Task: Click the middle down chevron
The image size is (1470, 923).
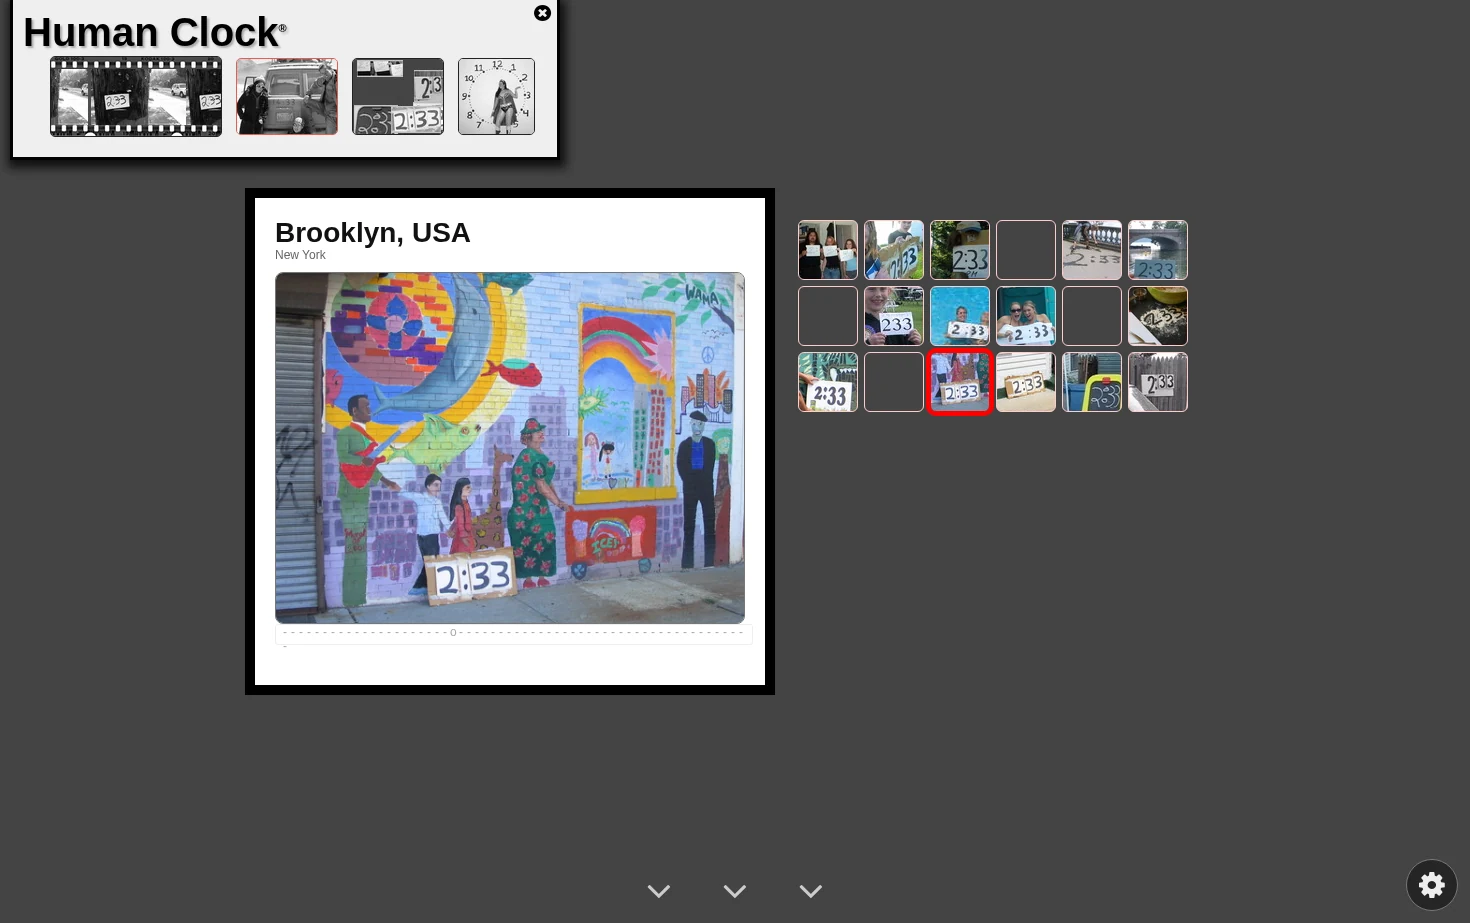Action: coord(735,891)
